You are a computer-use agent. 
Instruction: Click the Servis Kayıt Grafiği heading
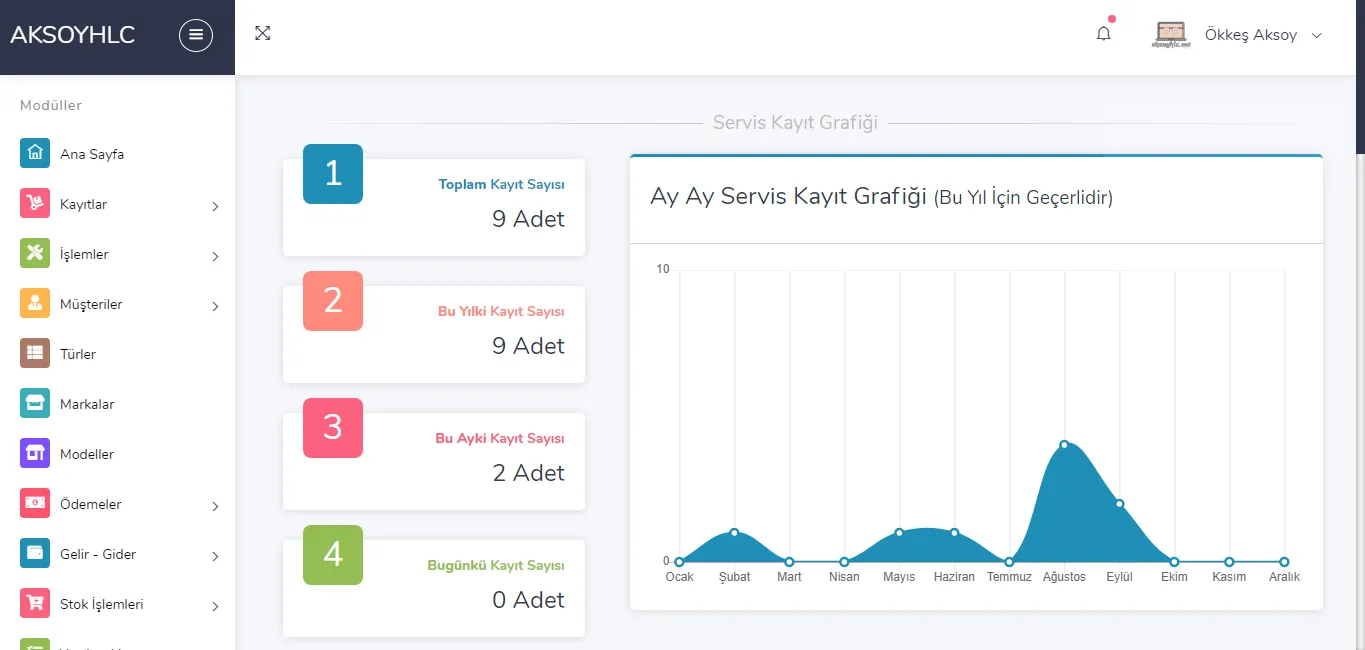pos(795,123)
